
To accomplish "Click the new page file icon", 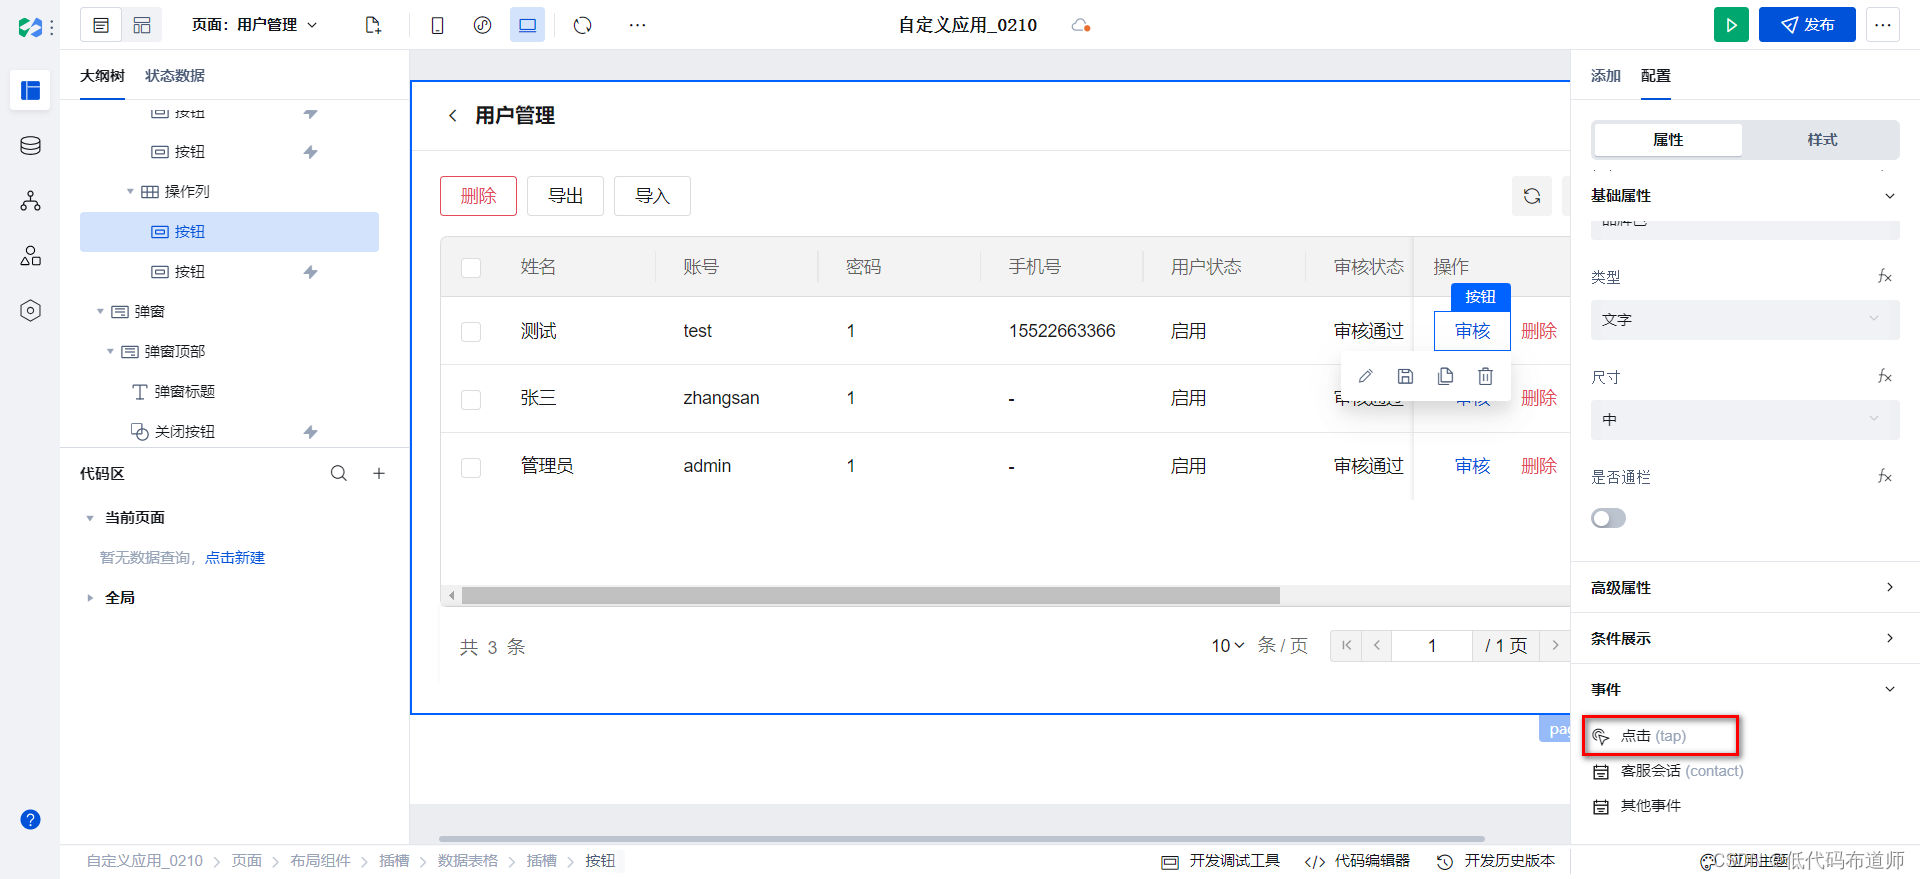I will tap(373, 25).
